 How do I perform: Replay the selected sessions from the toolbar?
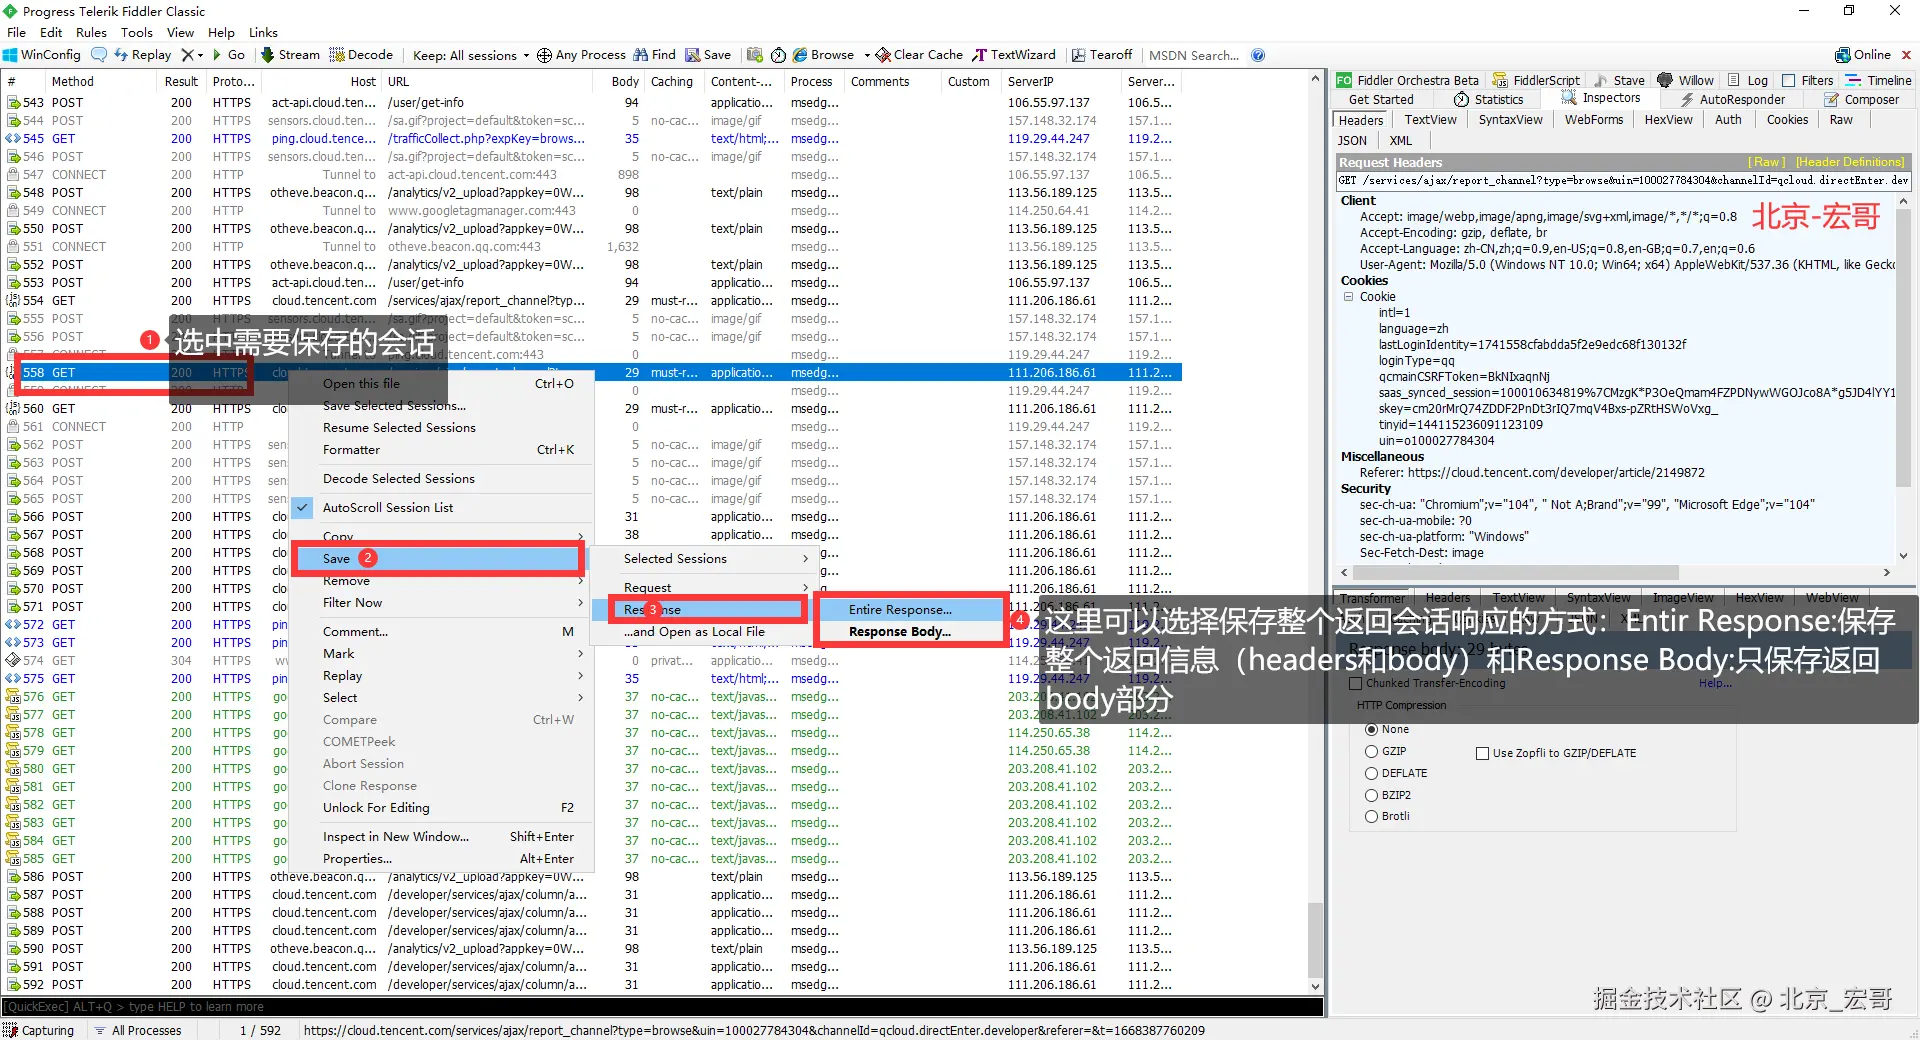tap(143, 55)
